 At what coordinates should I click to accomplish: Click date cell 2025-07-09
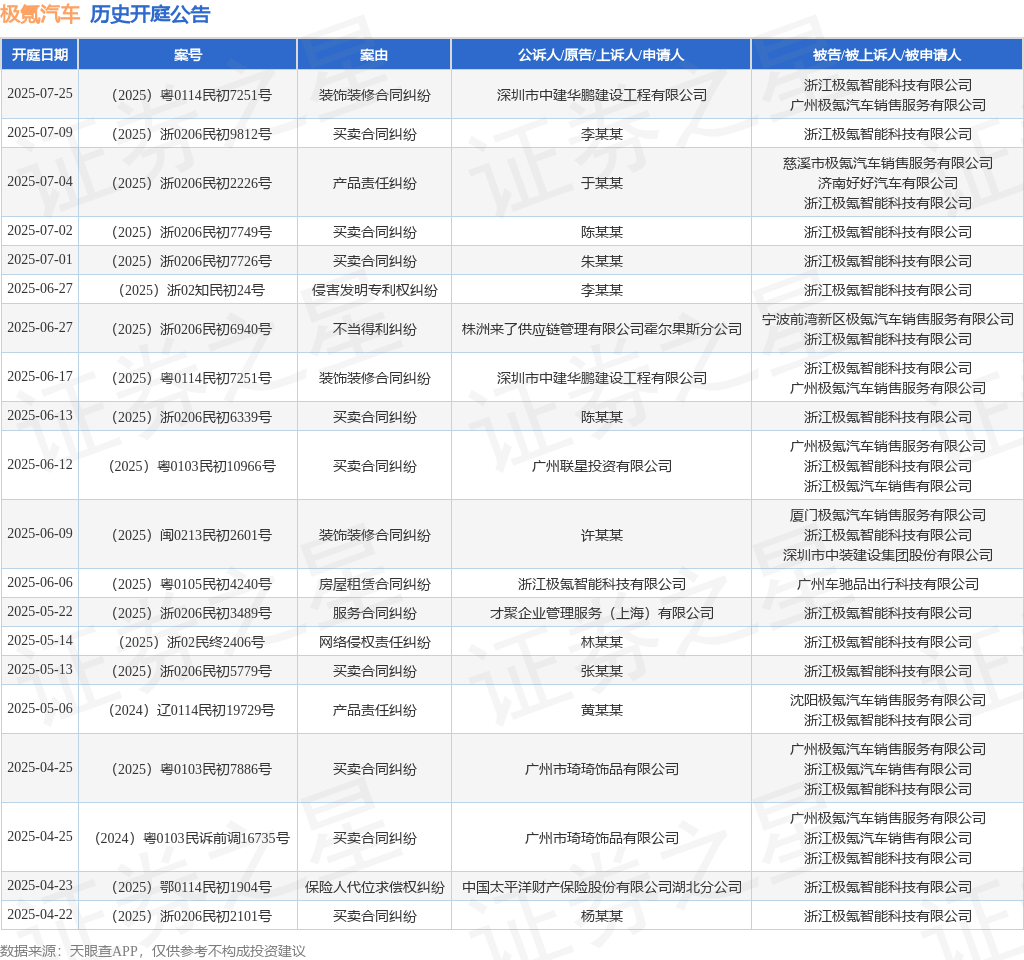[x=40, y=133]
